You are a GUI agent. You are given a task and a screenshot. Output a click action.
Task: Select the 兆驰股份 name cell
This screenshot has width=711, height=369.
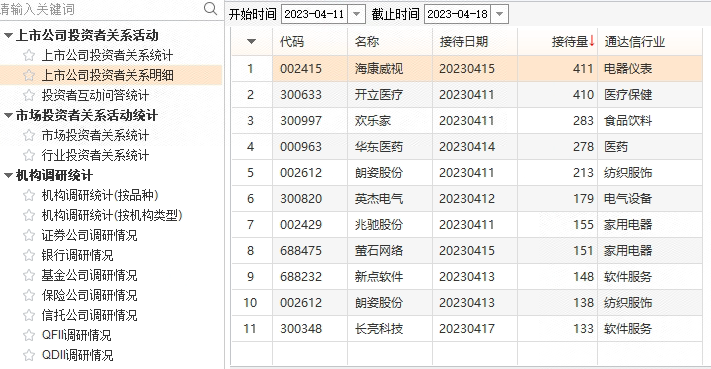click(x=390, y=224)
